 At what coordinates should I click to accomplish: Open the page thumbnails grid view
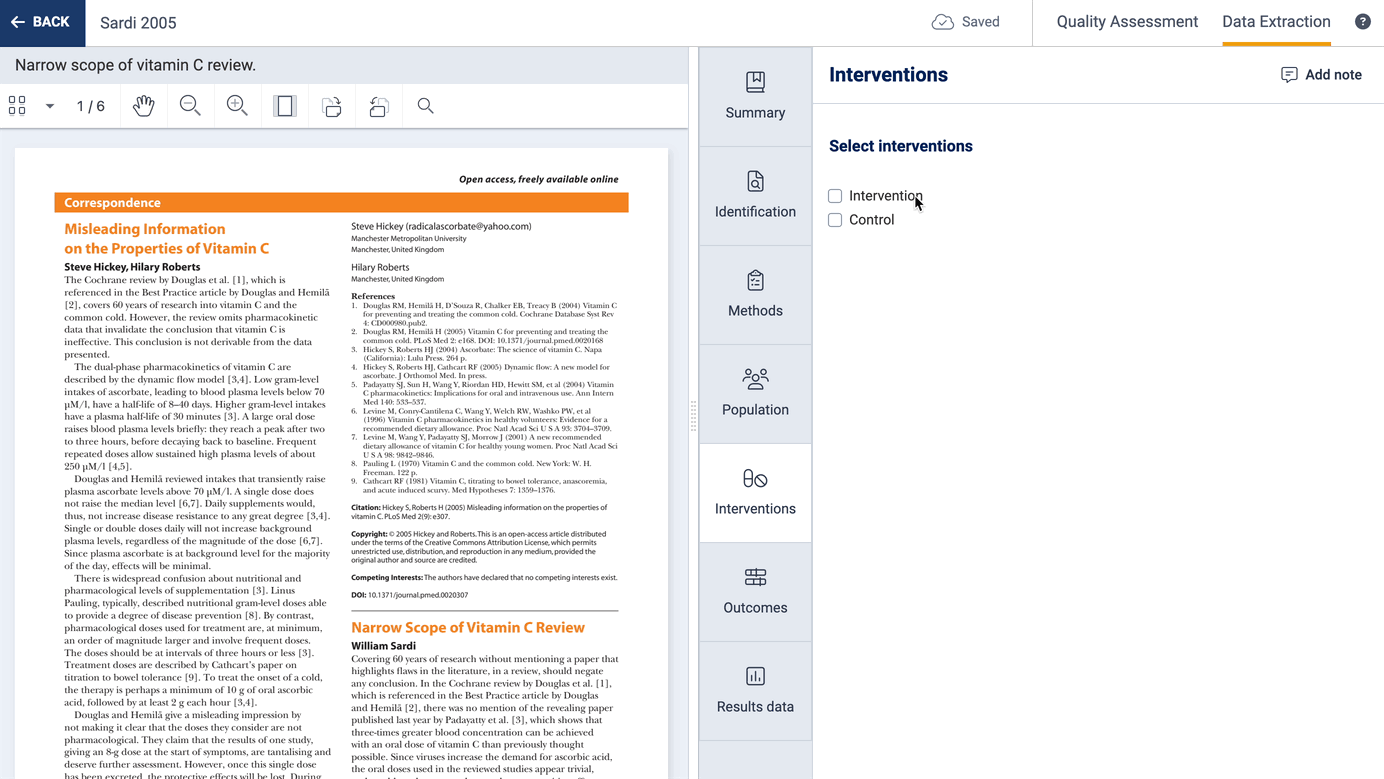click(17, 106)
